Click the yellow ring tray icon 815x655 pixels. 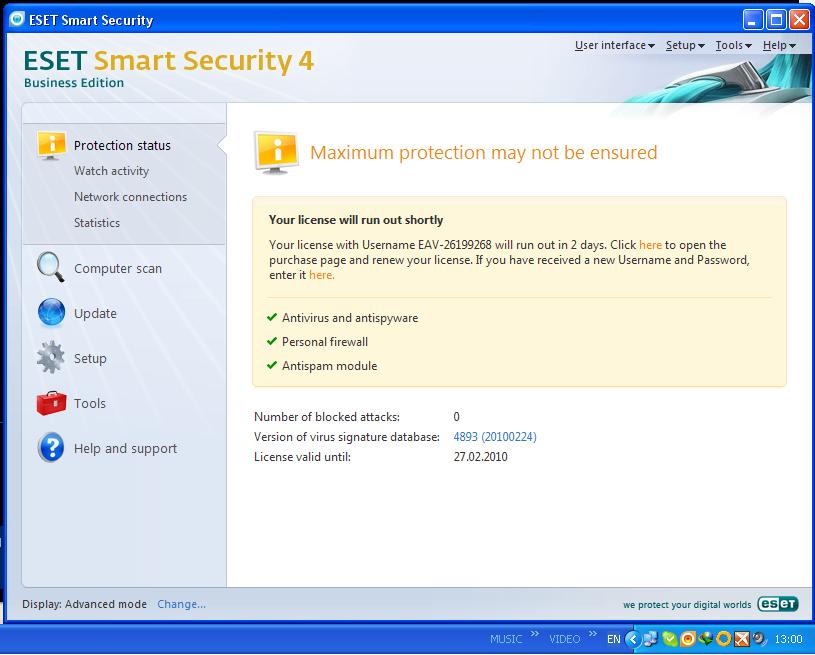point(724,638)
